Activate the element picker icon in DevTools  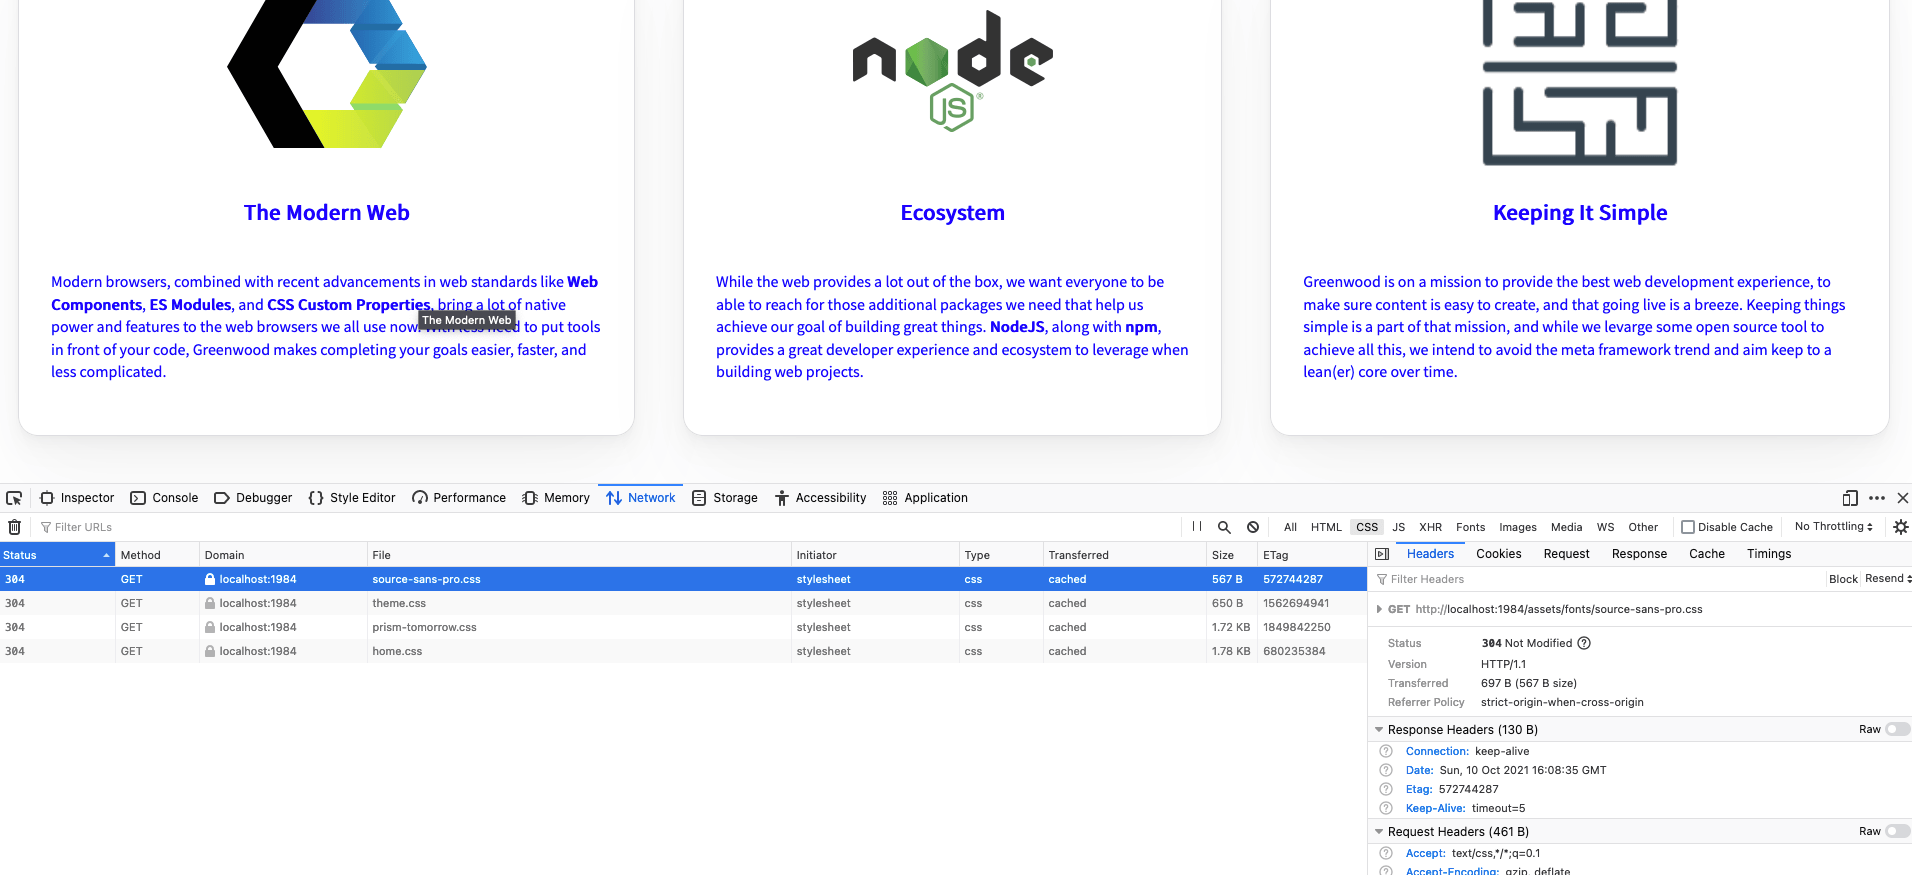pos(14,498)
